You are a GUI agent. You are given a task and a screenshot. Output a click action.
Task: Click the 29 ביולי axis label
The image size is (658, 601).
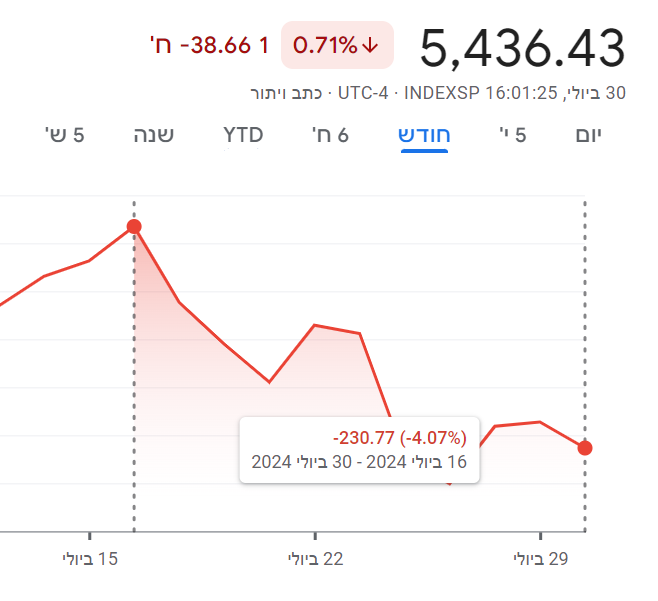540,559
